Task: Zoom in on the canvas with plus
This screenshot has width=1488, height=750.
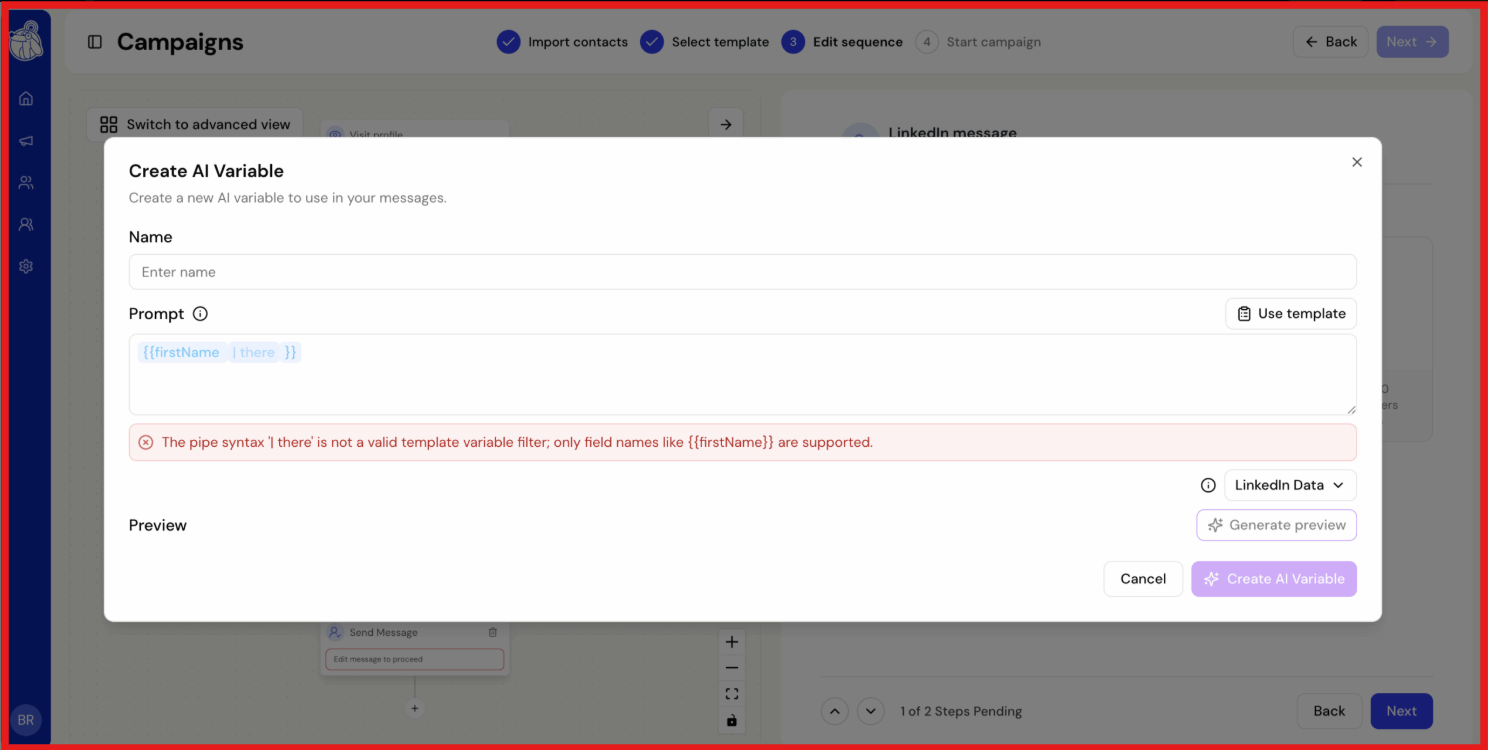Action: [x=732, y=642]
